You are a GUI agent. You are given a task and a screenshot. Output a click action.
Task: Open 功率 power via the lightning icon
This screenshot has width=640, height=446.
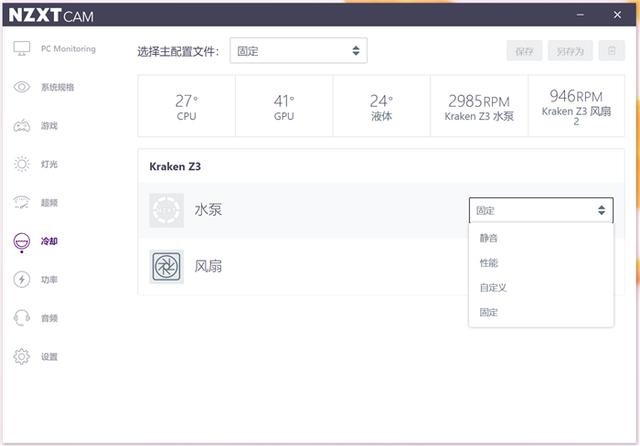click(x=22, y=280)
